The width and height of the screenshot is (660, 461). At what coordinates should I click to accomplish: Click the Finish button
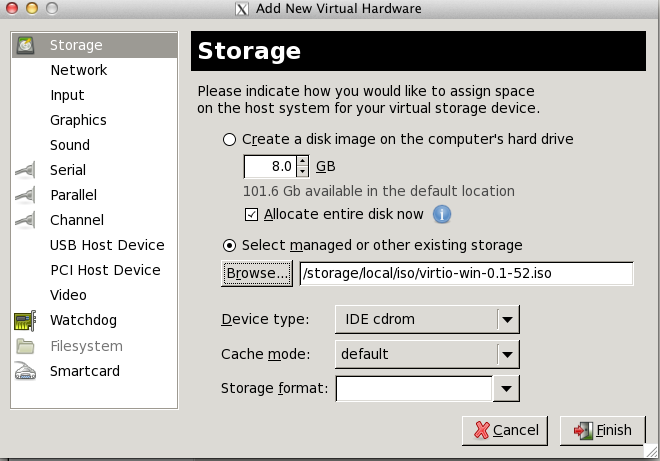(602, 430)
